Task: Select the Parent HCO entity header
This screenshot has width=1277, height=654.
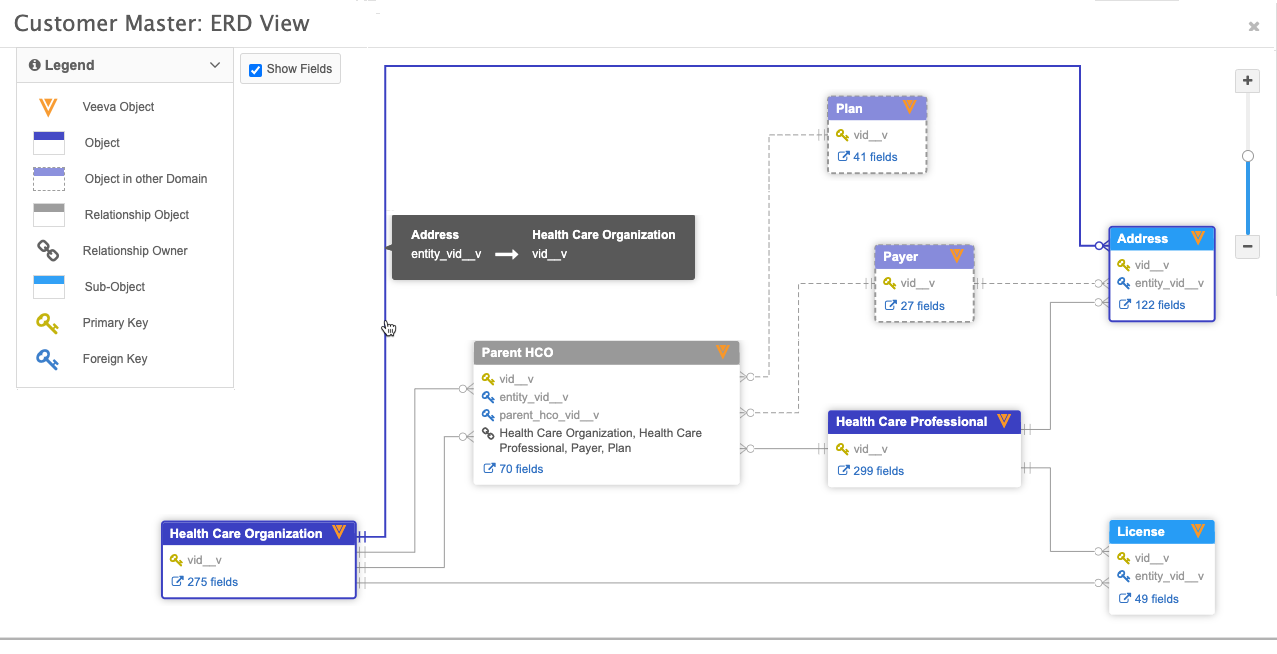Action: pos(606,353)
